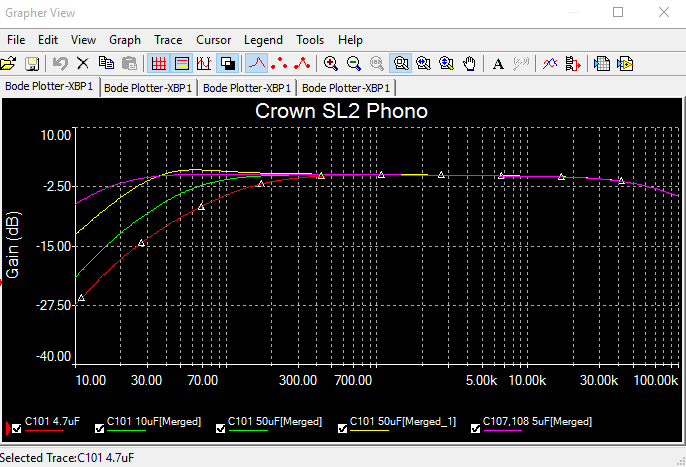Toggle the black background button
Viewport: 686px width, 467px height.
tap(228, 63)
